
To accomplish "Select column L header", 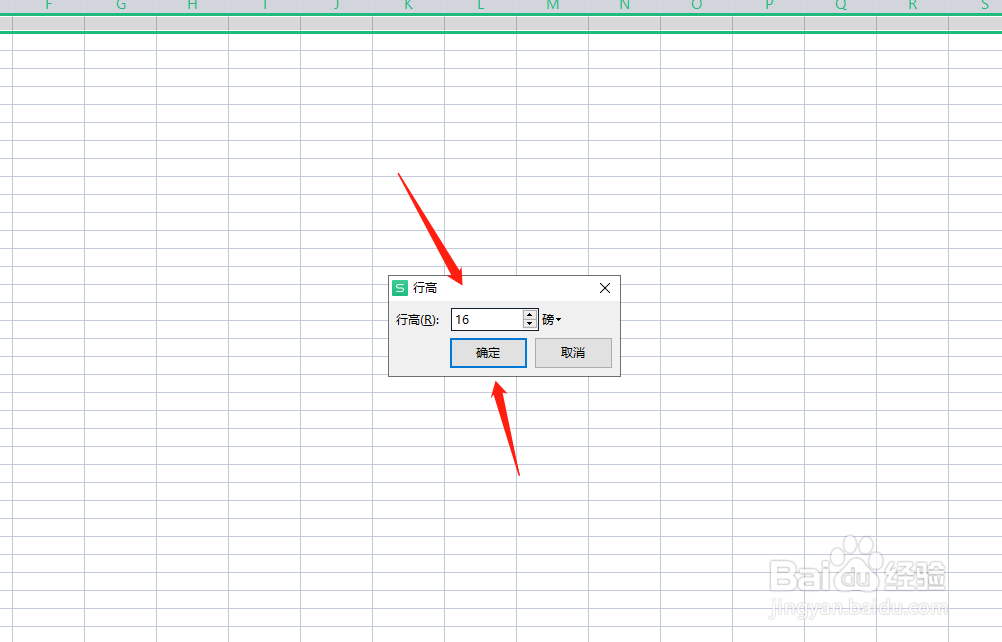I will click(x=481, y=6).
